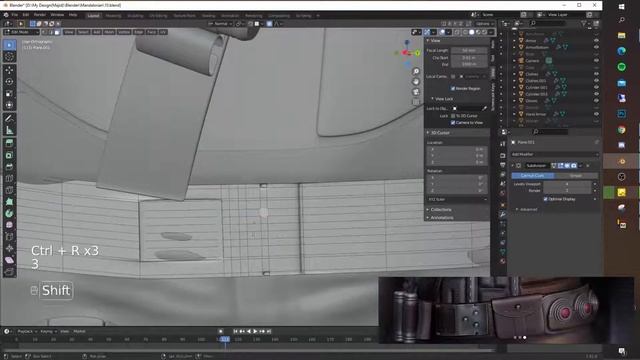Toggle the Render Region checkbox

pyautogui.click(x=453, y=88)
